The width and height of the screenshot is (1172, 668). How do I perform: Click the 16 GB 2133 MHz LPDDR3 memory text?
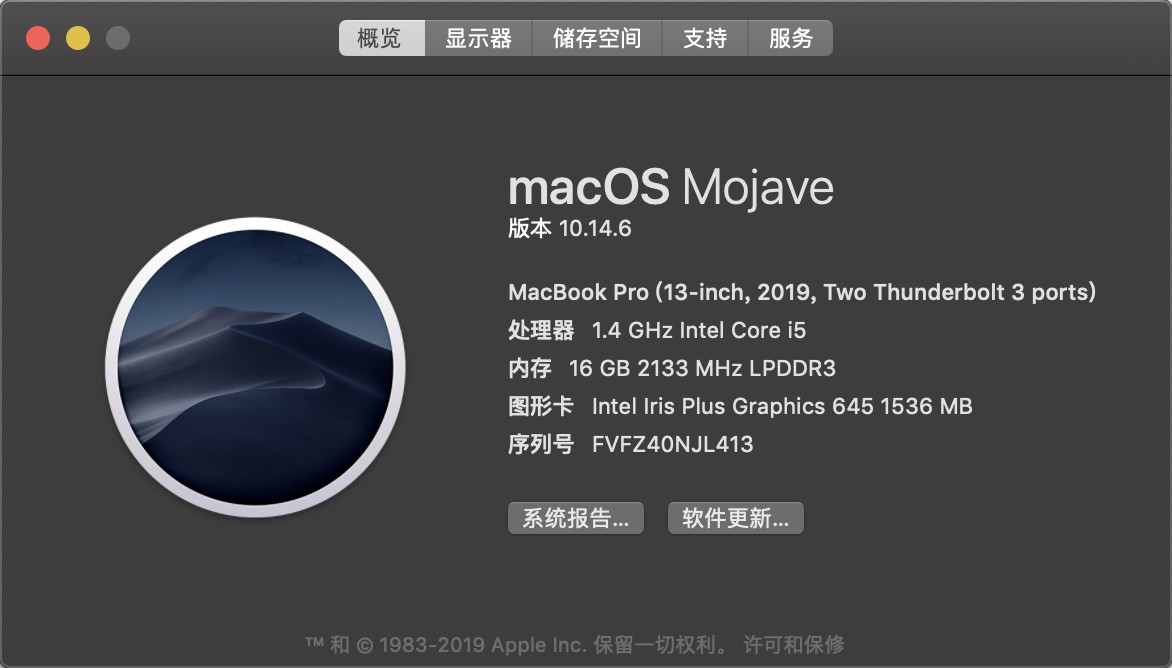[x=702, y=368]
